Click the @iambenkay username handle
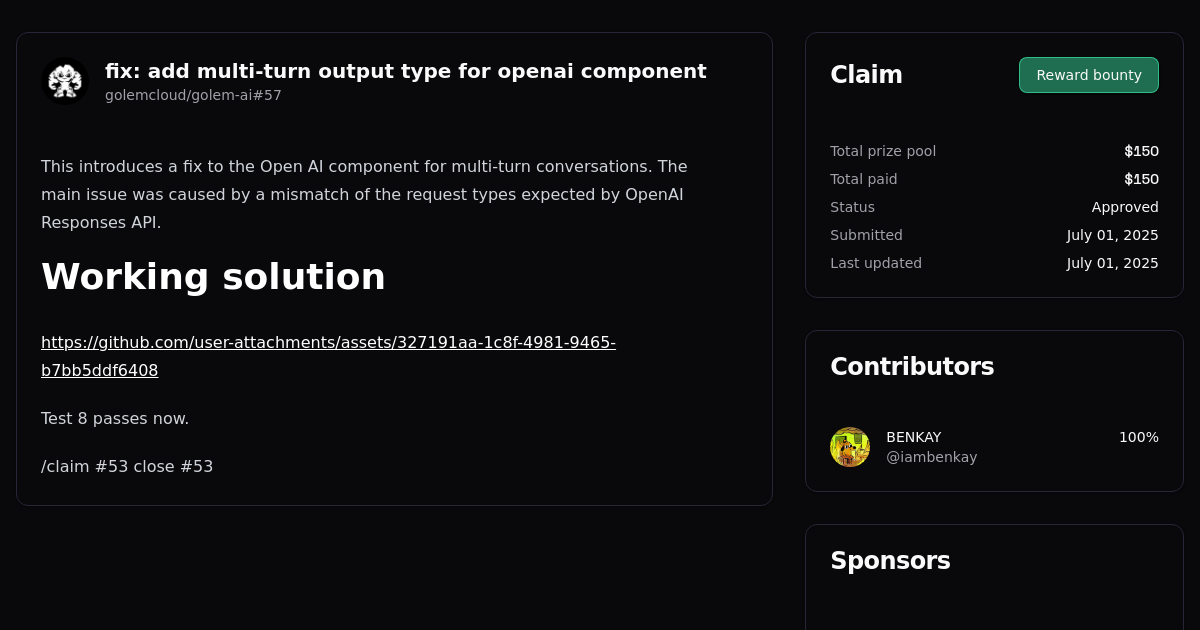1200x630 pixels. click(x=931, y=456)
